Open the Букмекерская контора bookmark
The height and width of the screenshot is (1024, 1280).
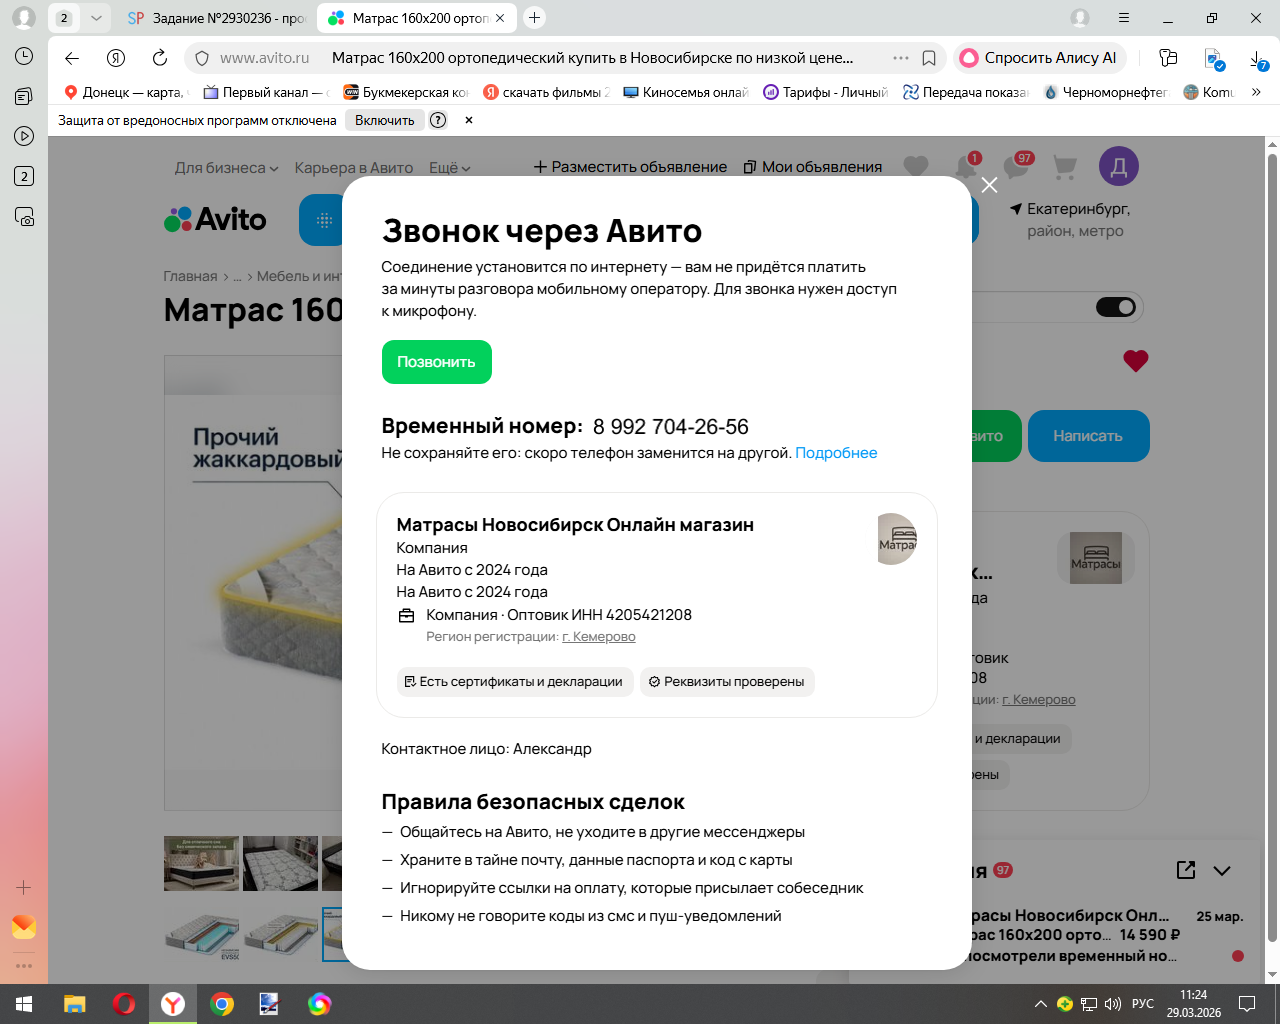click(x=406, y=92)
